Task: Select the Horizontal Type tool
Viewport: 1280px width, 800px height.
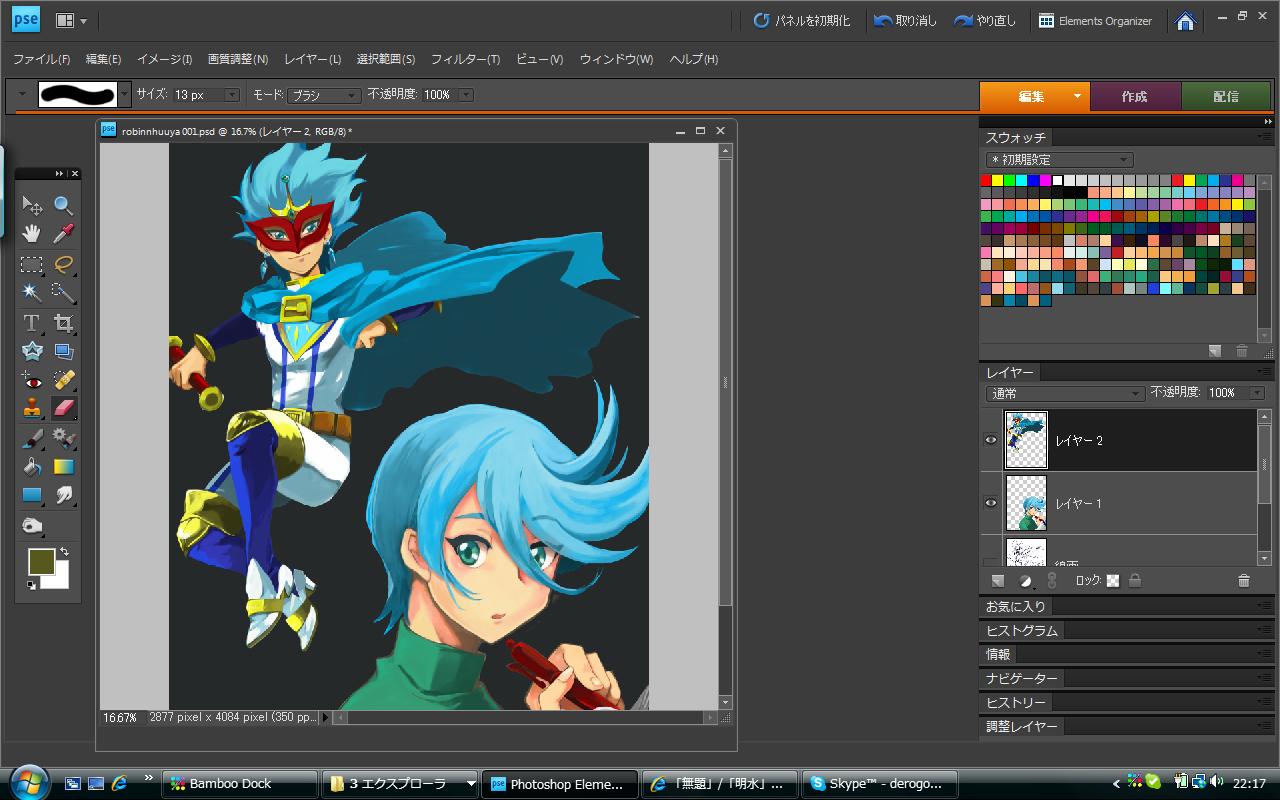Action: [32, 322]
